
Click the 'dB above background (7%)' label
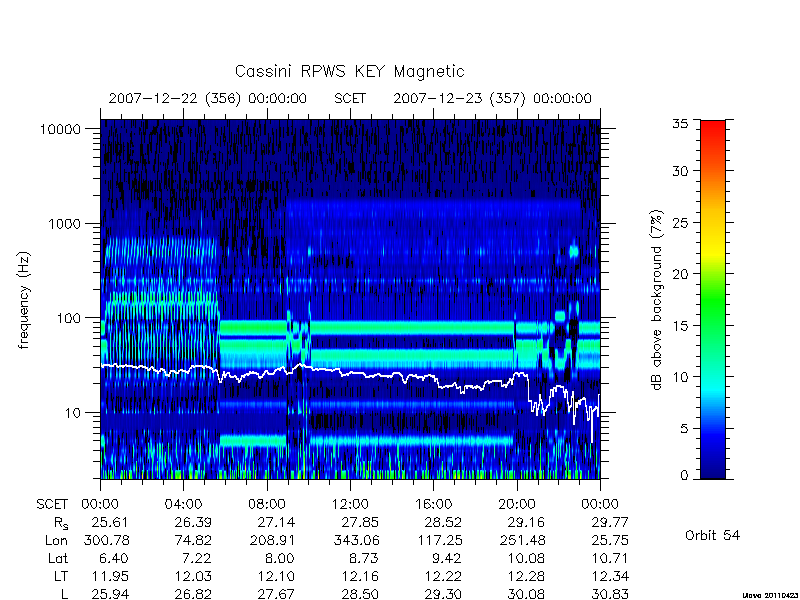pos(656,300)
